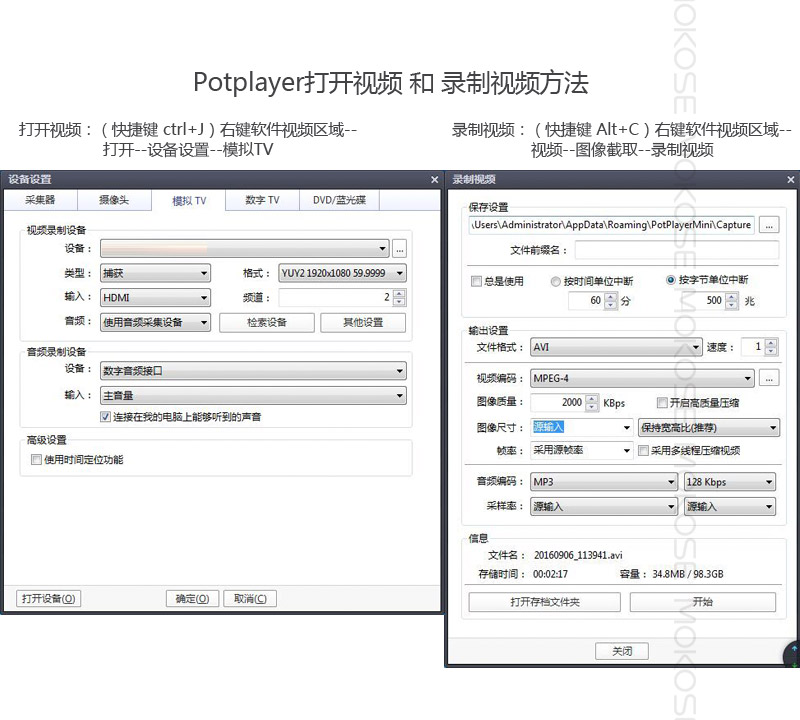
Task: Decrease the 500 兆 value with down arrow
Action: pyautogui.click(x=732, y=305)
